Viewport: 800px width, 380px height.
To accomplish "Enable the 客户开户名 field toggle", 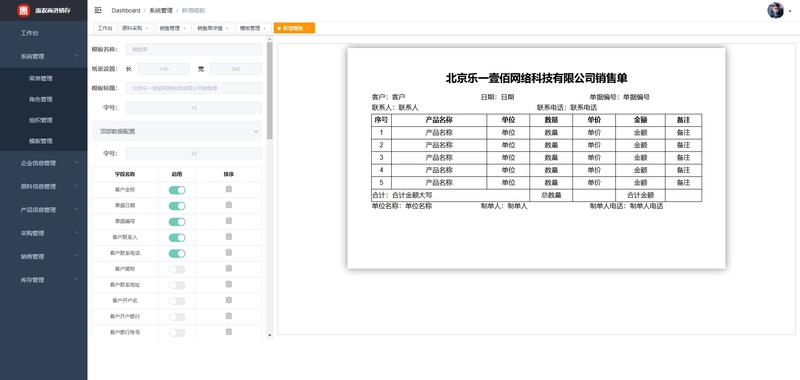I will [x=177, y=300].
